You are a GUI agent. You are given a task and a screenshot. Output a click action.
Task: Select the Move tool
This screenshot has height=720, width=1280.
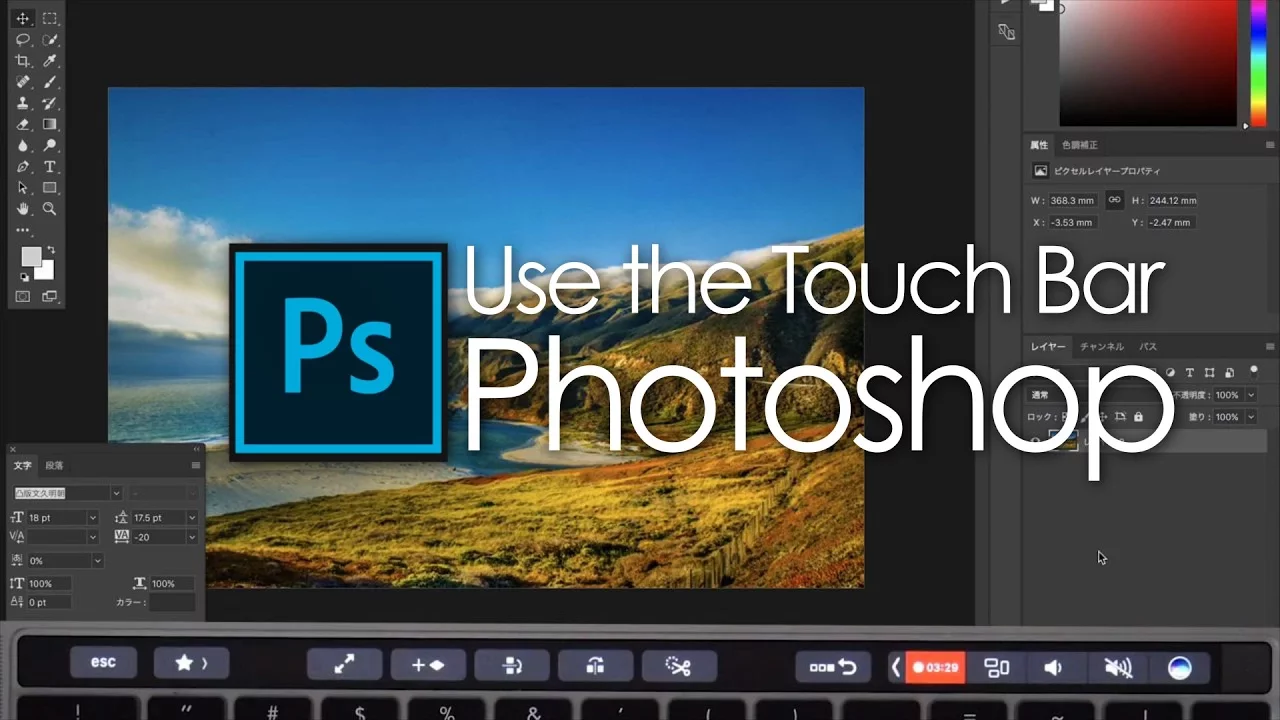(23, 19)
